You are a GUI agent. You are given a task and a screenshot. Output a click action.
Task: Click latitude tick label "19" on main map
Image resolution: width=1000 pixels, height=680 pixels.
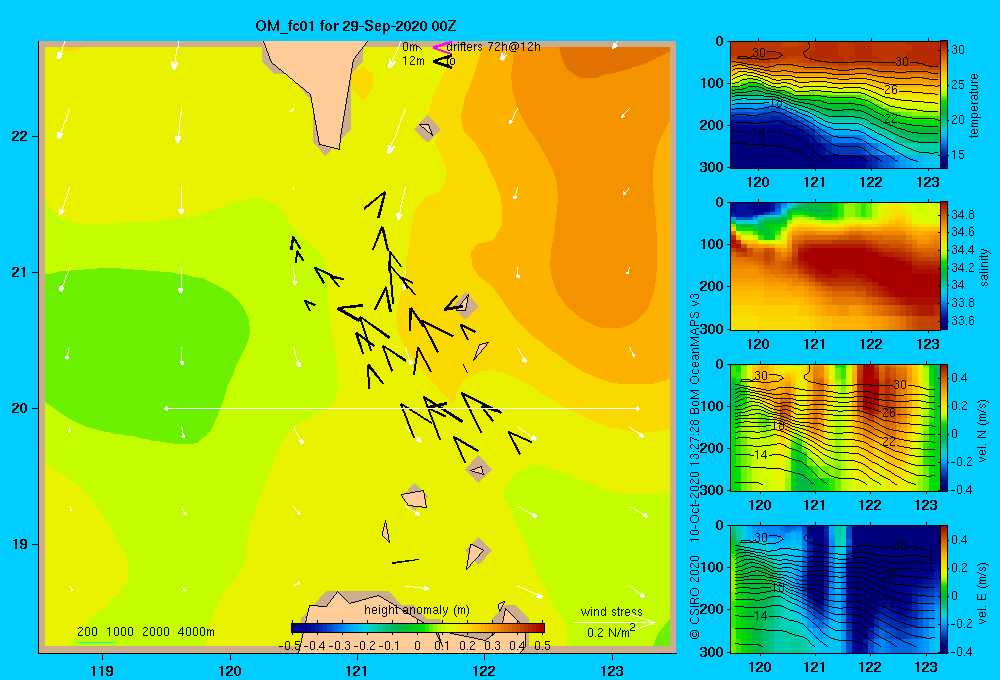(20, 544)
